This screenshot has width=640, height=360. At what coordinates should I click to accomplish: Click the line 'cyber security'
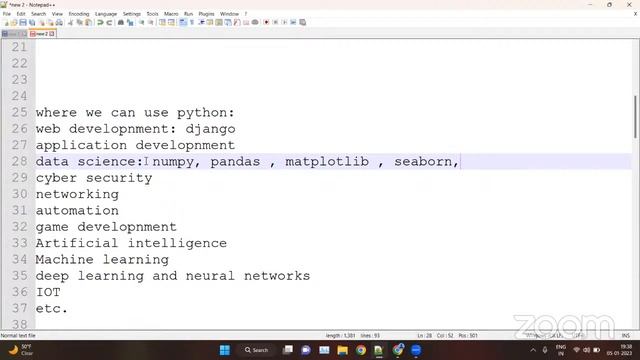(x=94, y=178)
